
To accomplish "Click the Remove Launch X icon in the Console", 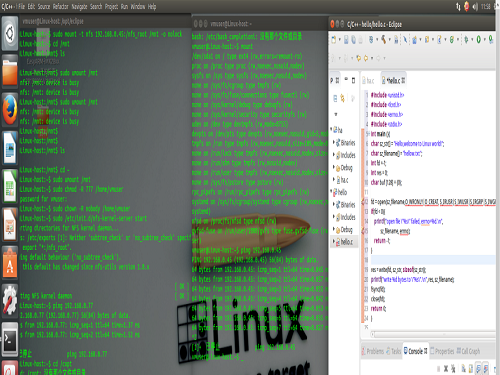I will click(446, 368).
